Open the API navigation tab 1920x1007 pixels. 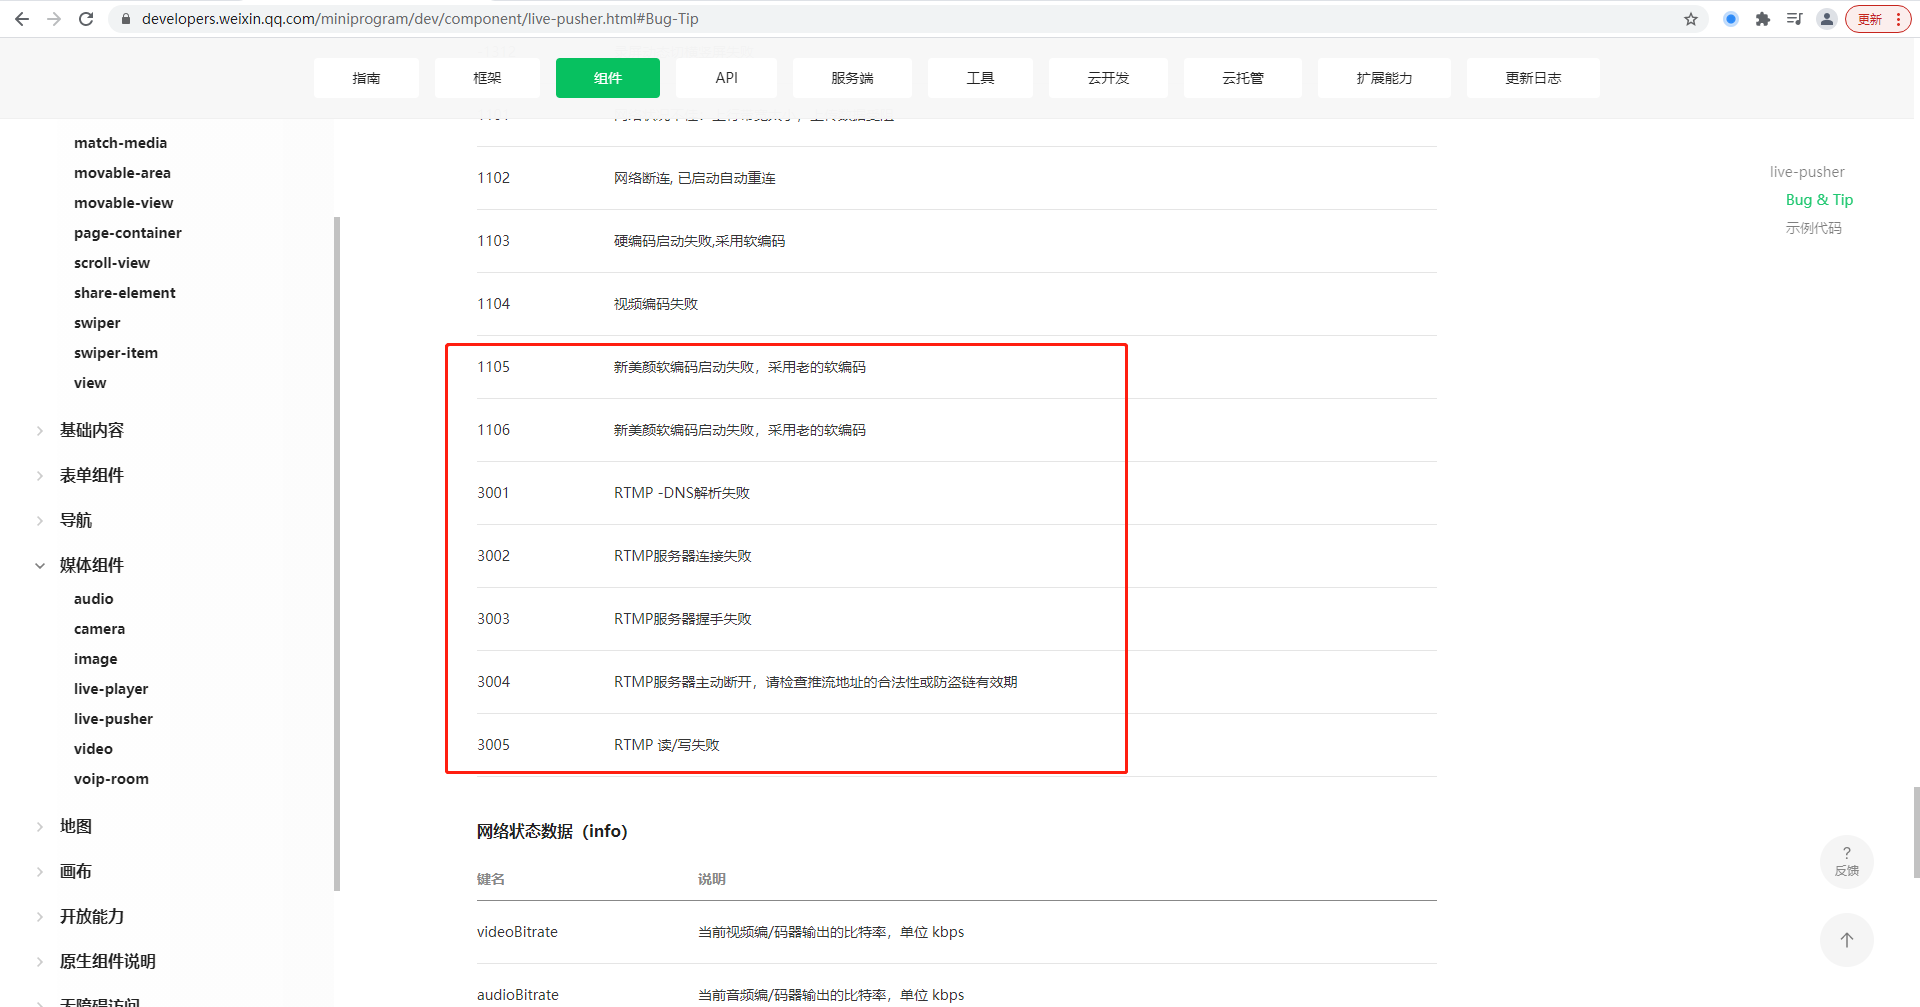[727, 78]
